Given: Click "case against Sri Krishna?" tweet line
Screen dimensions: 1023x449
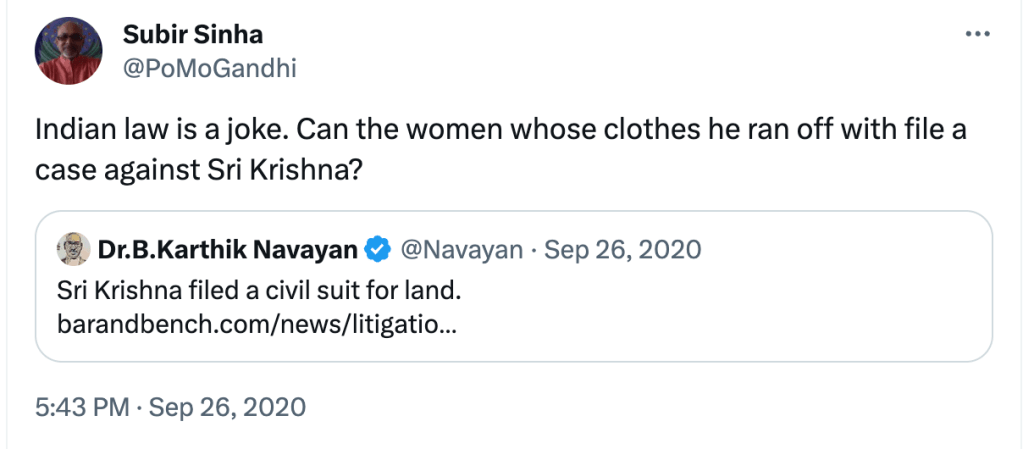Looking at the screenshot, I should tap(198, 169).
